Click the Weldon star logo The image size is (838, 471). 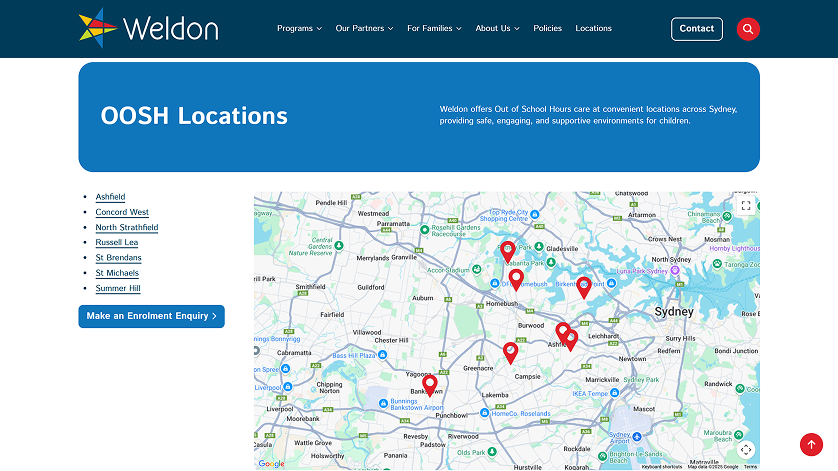pos(98,28)
